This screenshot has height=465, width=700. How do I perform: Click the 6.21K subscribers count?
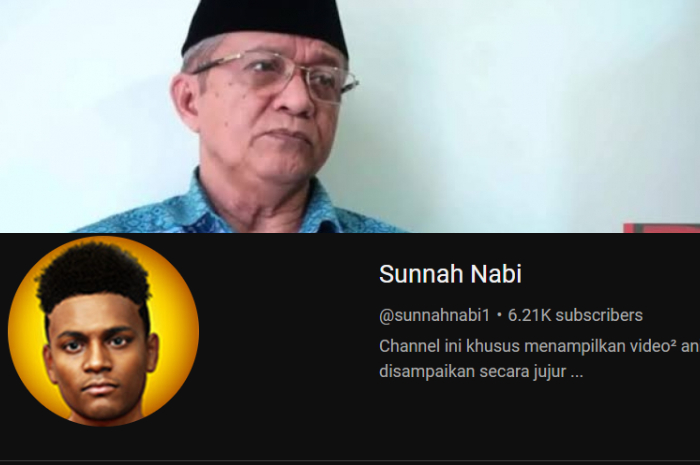[575, 315]
